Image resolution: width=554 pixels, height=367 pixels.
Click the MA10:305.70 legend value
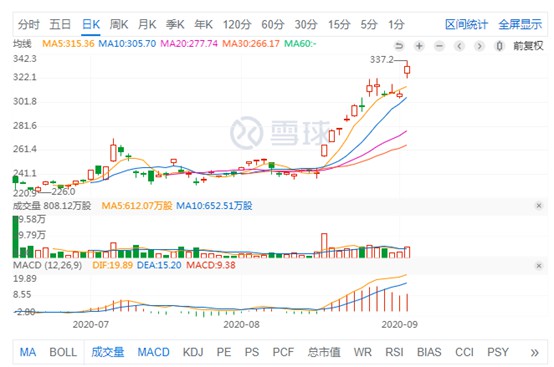pyautogui.click(x=127, y=44)
